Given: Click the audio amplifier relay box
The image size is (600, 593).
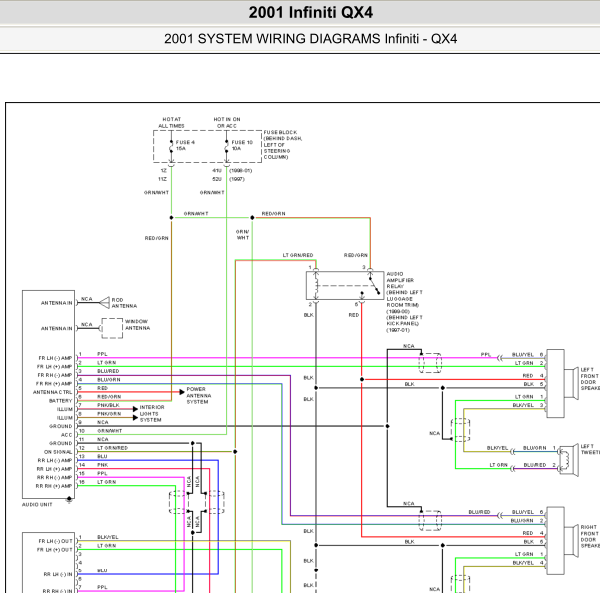Looking at the screenshot, I should [345, 285].
